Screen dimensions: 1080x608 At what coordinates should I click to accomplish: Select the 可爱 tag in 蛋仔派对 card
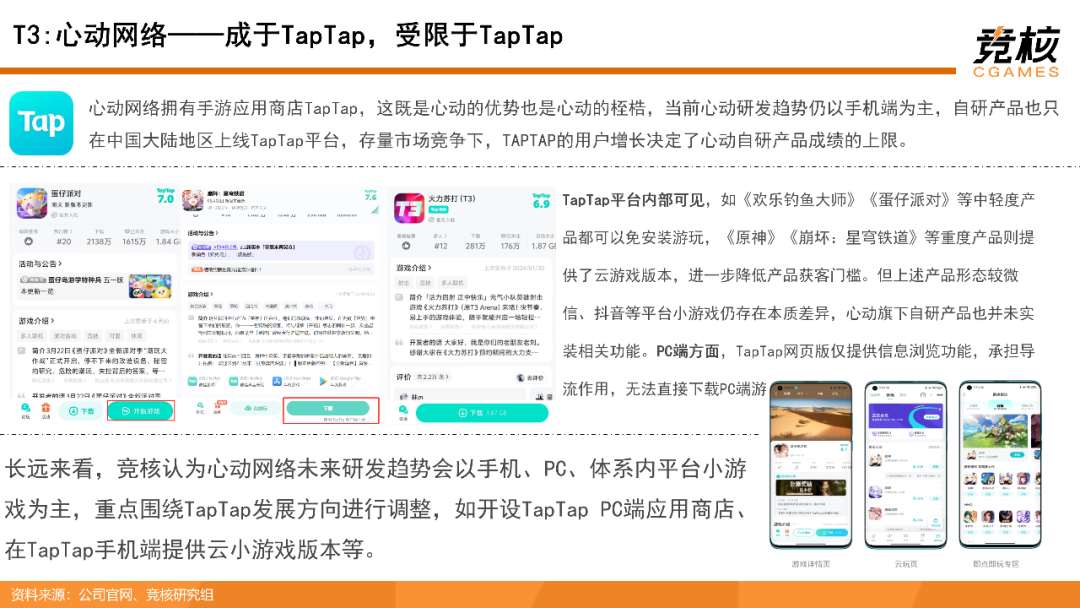pos(114,336)
